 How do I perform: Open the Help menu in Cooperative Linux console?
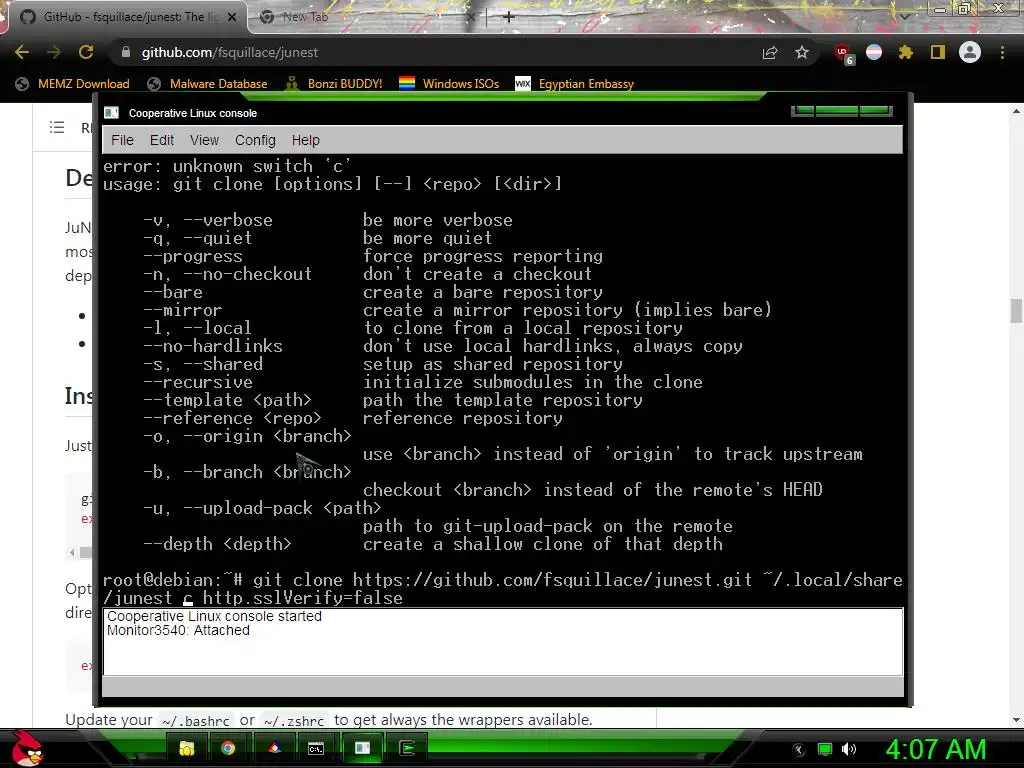click(306, 140)
